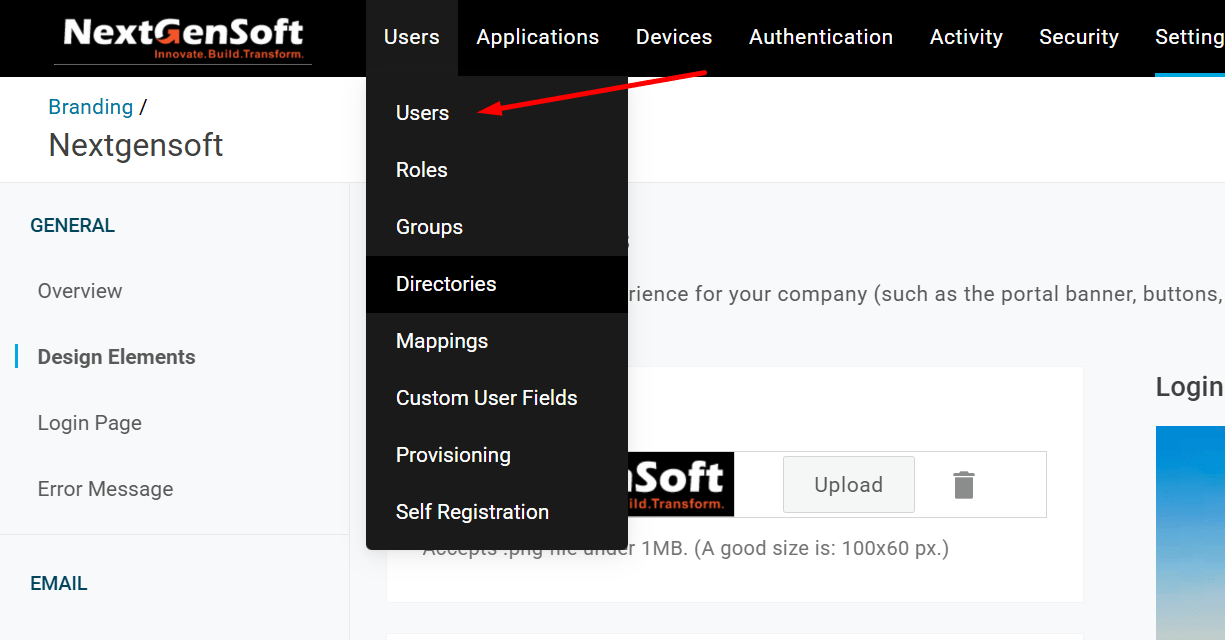
Task: Select Users from the dropdown list
Action: click(x=422, y=113)
